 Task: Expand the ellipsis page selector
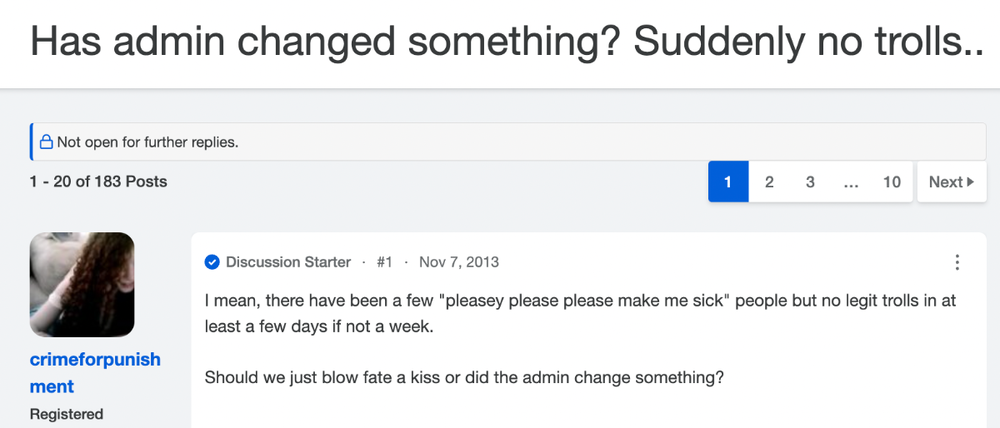[x=851, y=182]
